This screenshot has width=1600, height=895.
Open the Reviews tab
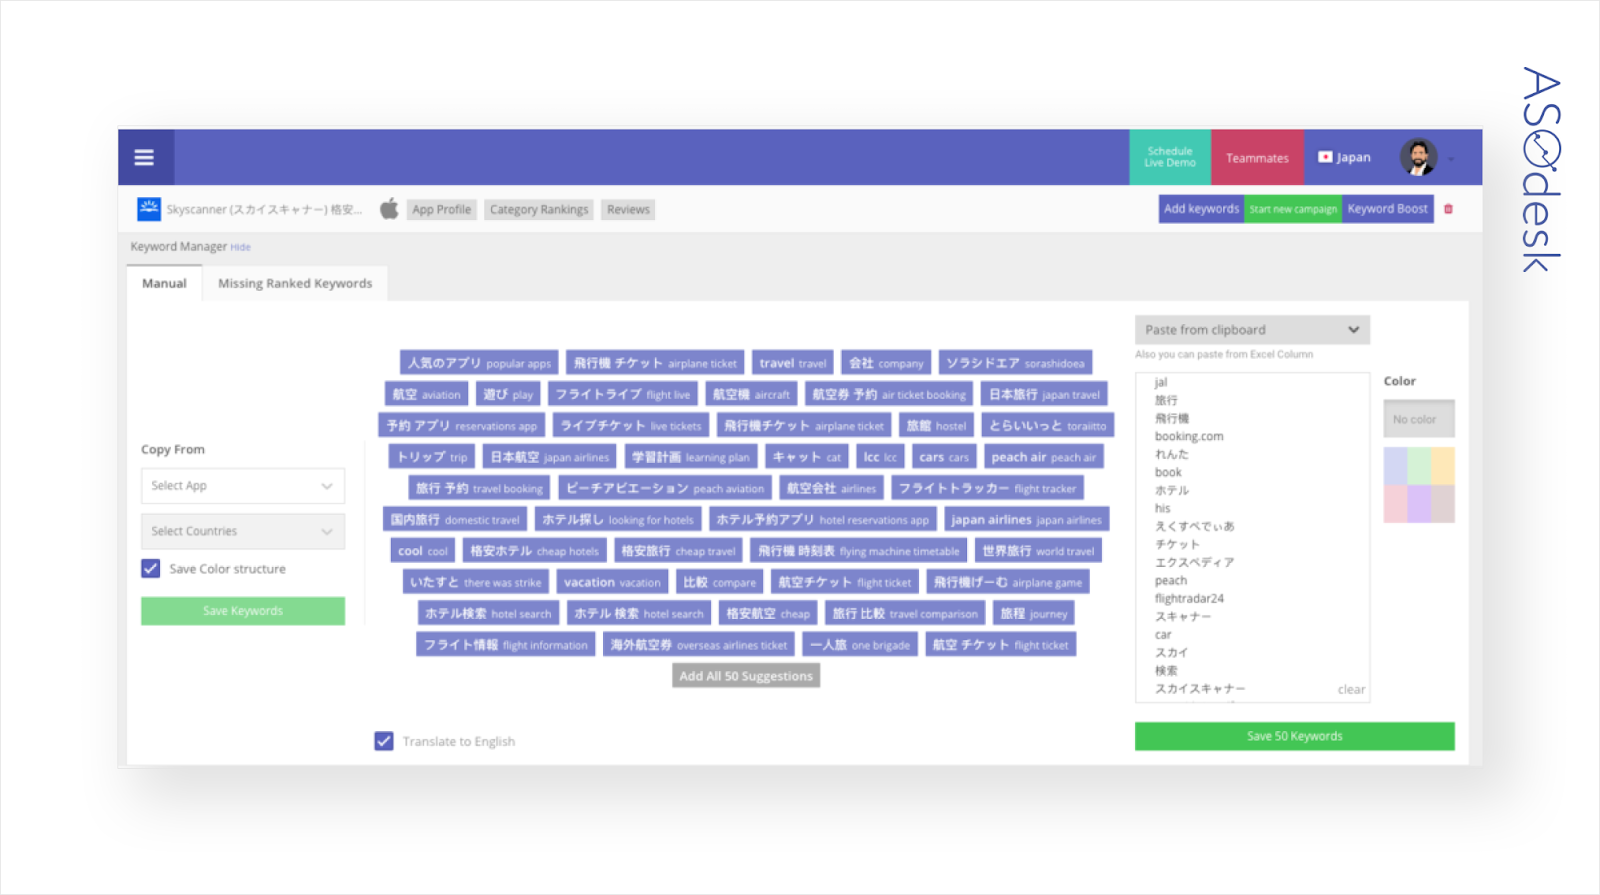point(628,209)
